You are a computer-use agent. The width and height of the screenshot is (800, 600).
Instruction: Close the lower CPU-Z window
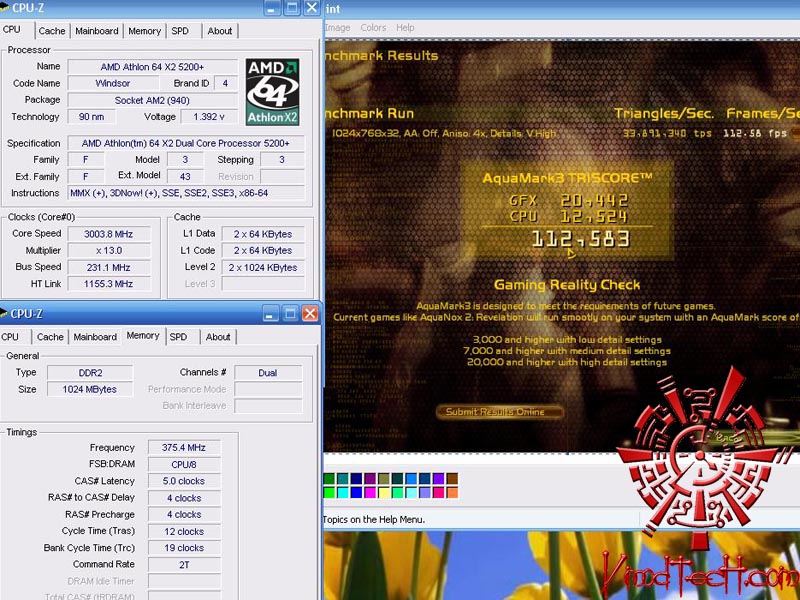310,313
